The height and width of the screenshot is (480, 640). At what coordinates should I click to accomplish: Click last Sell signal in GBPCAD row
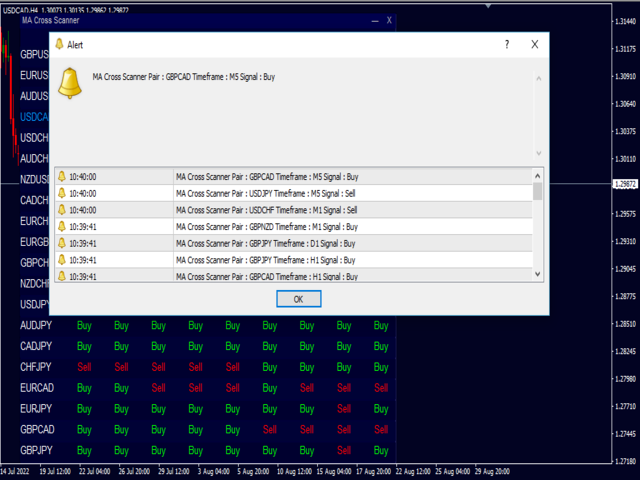[381, 429]
